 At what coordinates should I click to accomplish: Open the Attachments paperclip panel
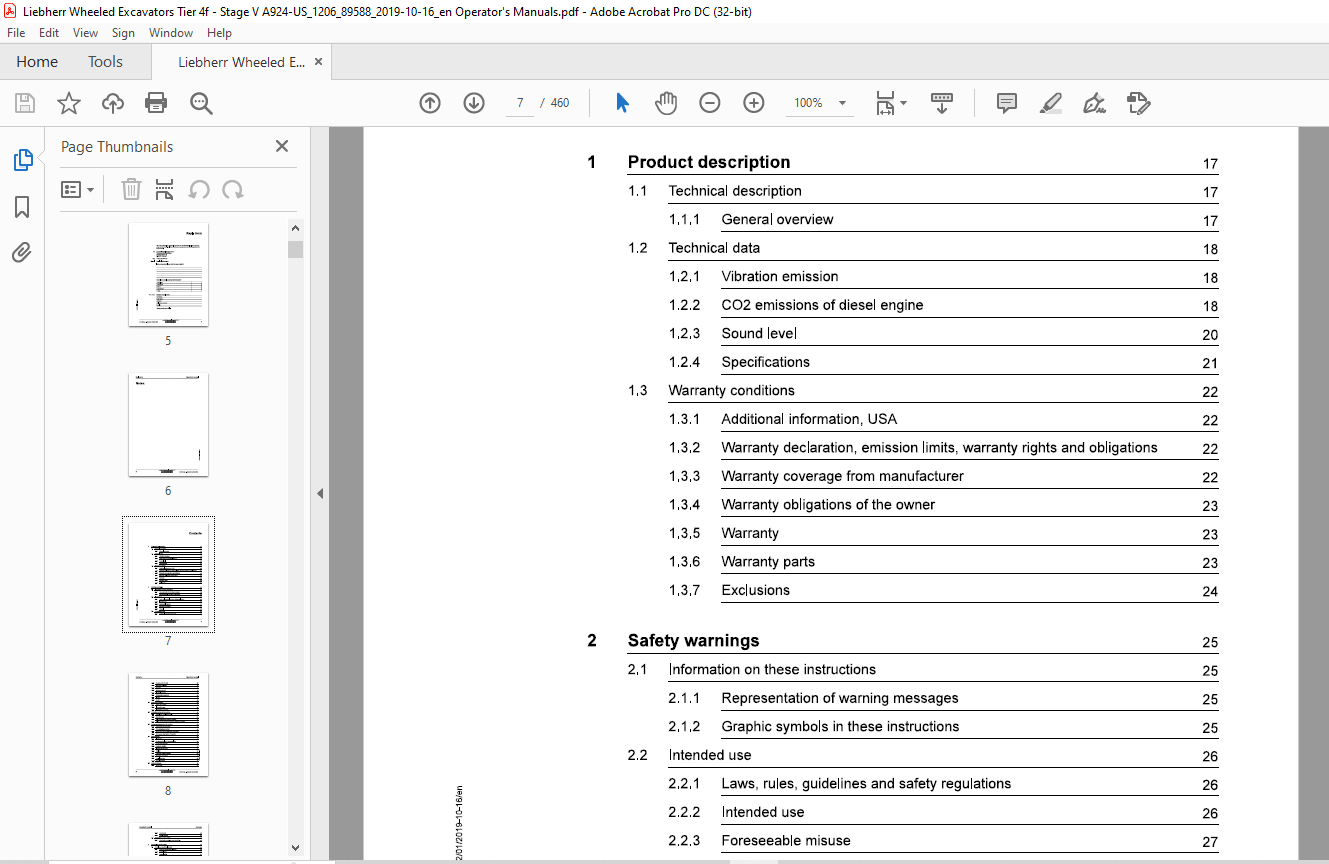click(22, 252)
